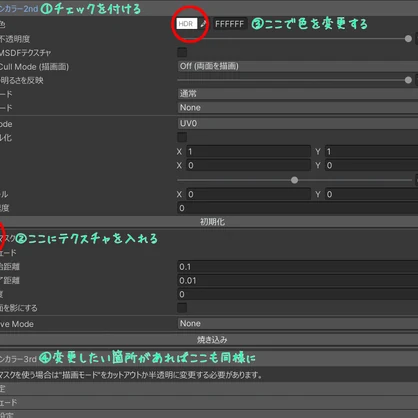Viewport: 418px width, 418px height.
Task: Open the Cull Mode Off (両面を描画) dropdown
Action: [x=297, y=66]
